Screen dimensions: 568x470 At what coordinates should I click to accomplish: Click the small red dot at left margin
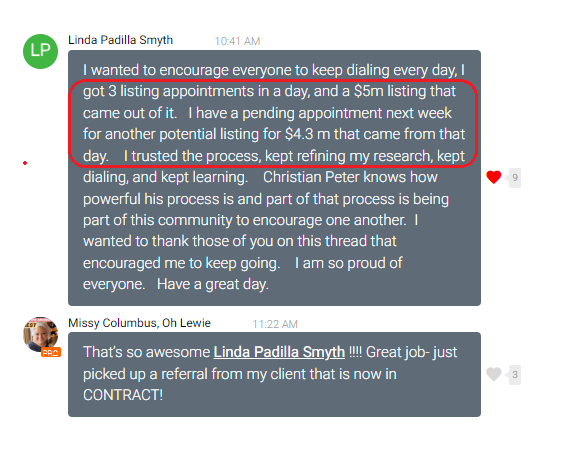click(x=25, y=163)
